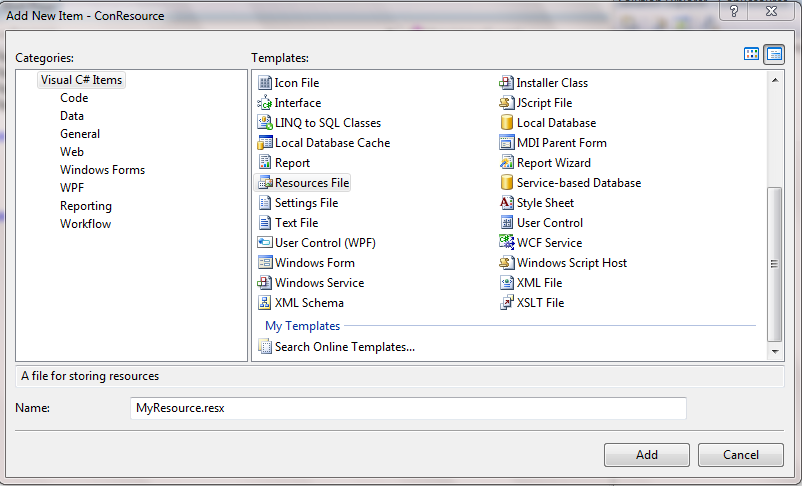Select the XML Schema icon
Screen dimensions: 802x486
[264, 302]
